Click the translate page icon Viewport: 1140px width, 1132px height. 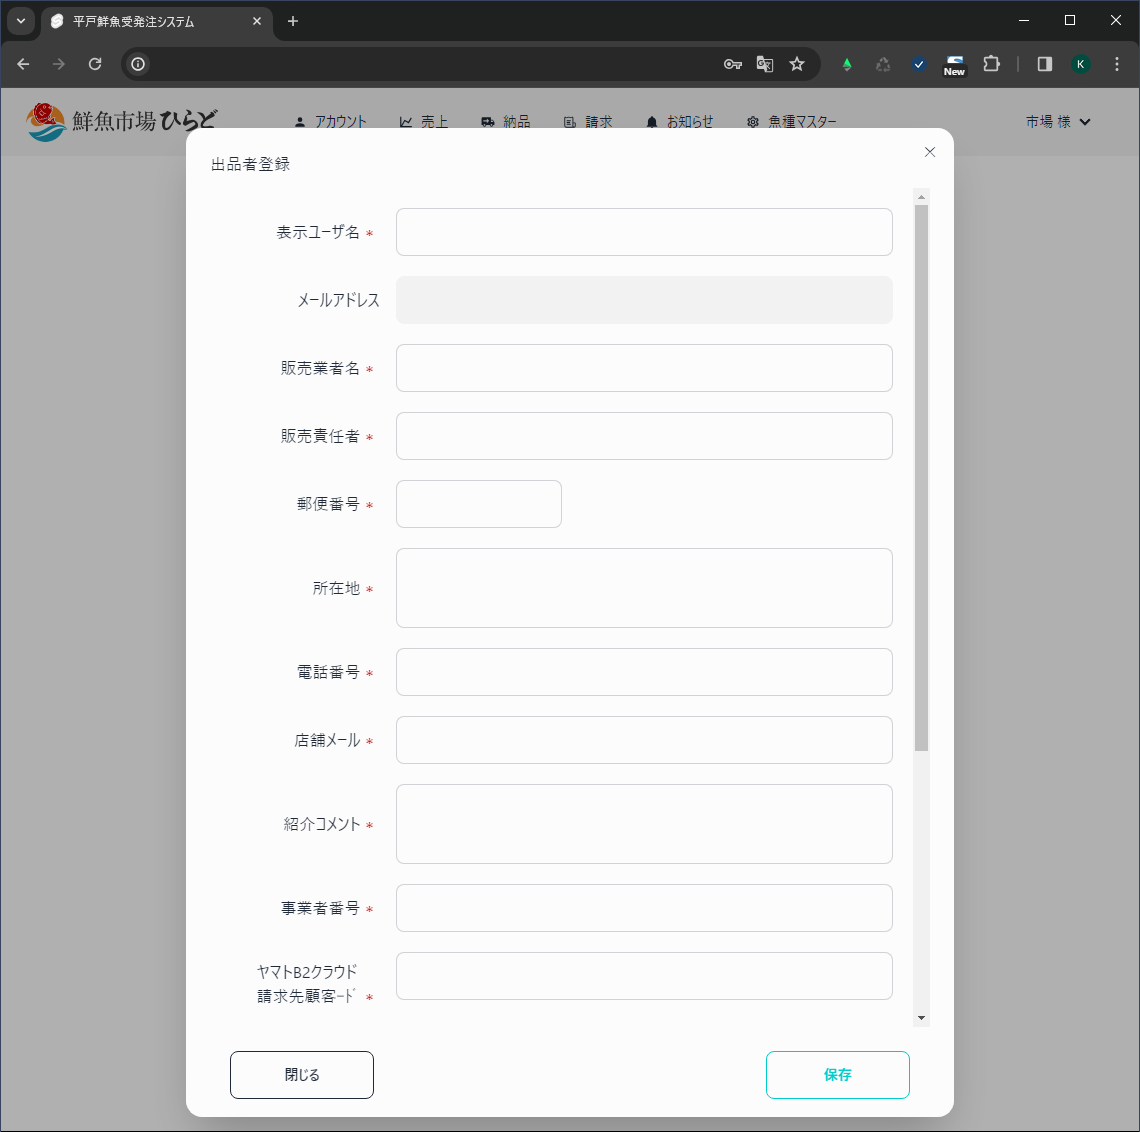[x=765, y=64]
